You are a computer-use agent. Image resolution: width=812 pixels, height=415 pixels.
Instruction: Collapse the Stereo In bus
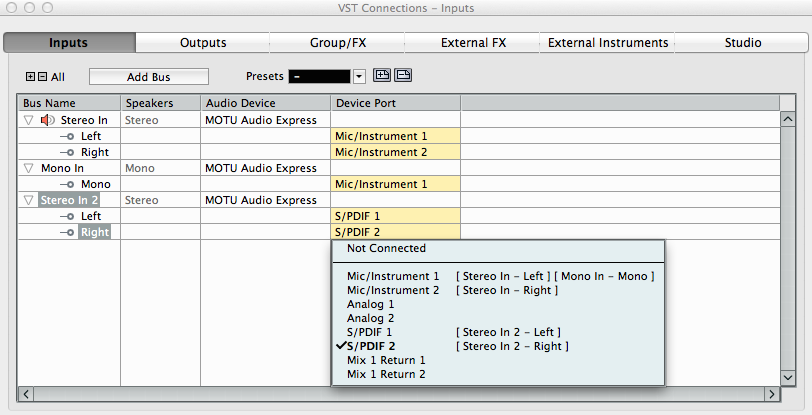[28, 120]
